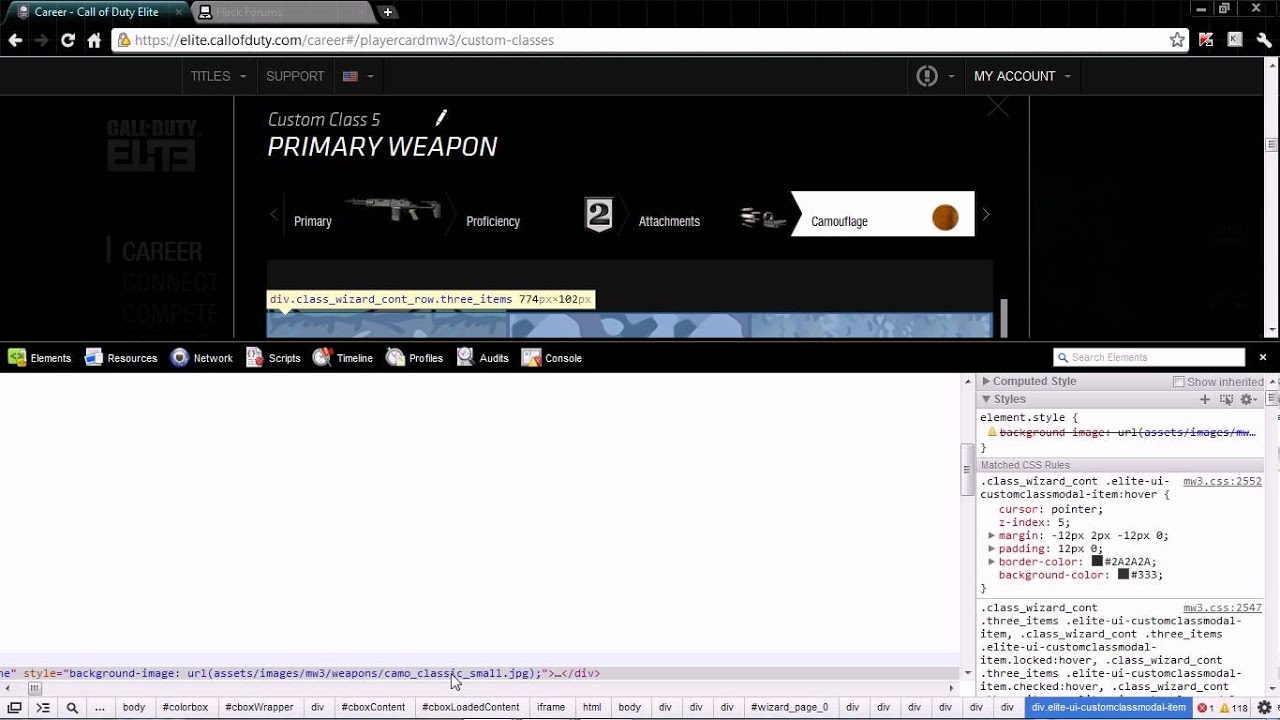The width and height of the screenshot is (1280, 720).
Task: Enable the Show inherited checkbox
Action: tap(1178, 382)
